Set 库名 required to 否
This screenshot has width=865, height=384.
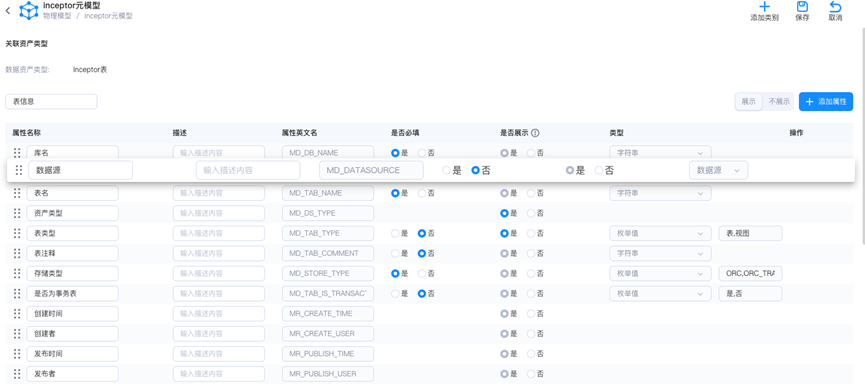[422, 153]
